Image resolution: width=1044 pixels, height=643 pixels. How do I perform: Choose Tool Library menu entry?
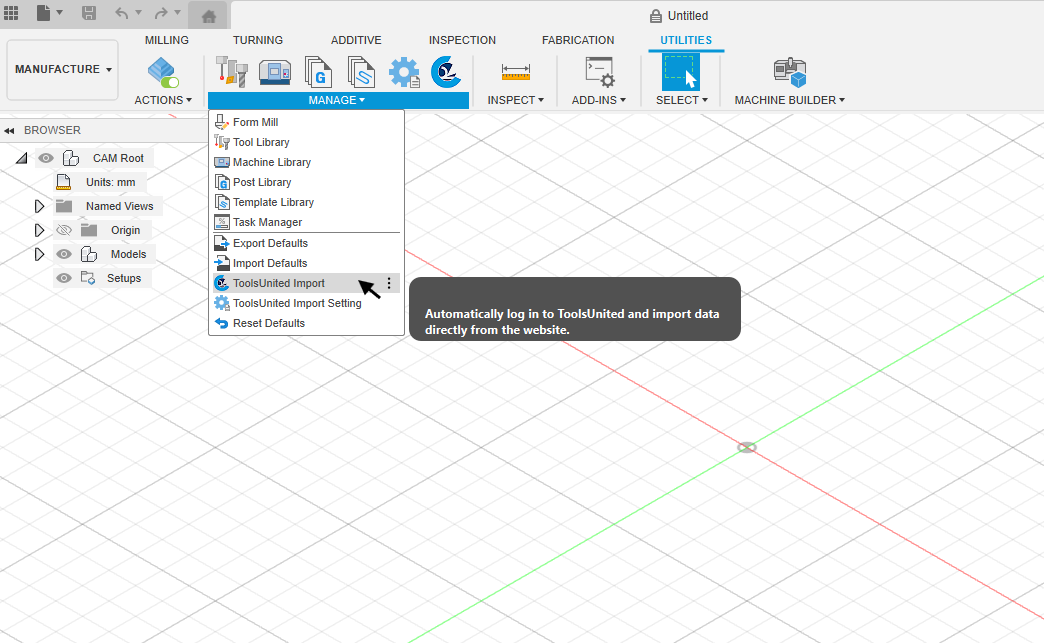coord(306,142)
